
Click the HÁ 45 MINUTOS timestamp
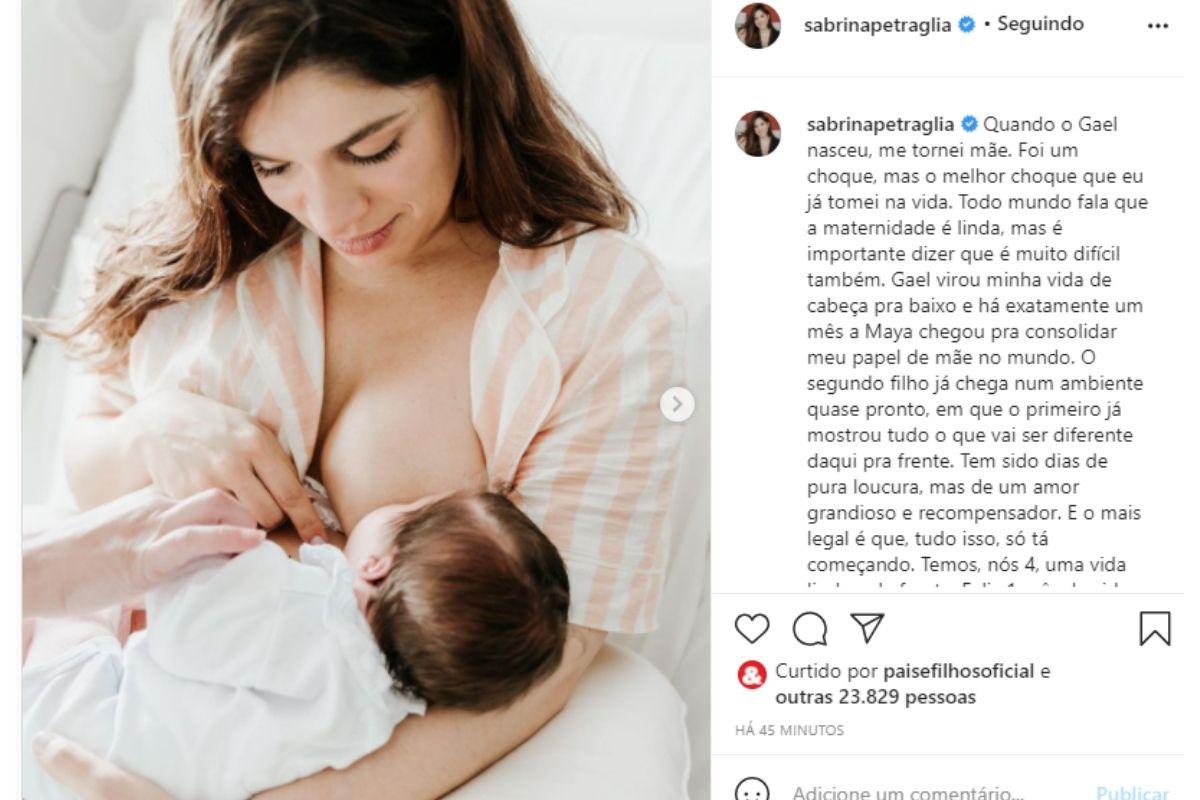[790, 731]
